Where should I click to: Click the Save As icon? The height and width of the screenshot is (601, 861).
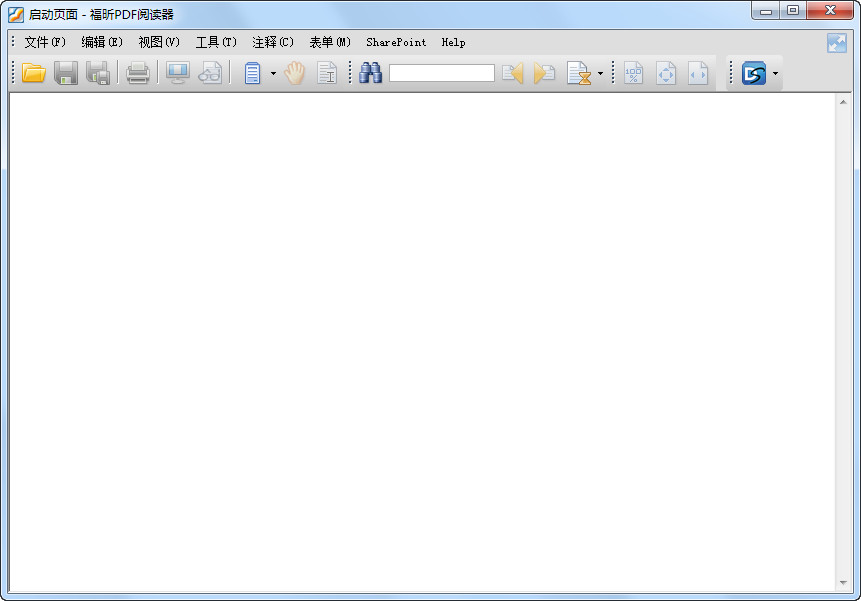click(98, 73)
